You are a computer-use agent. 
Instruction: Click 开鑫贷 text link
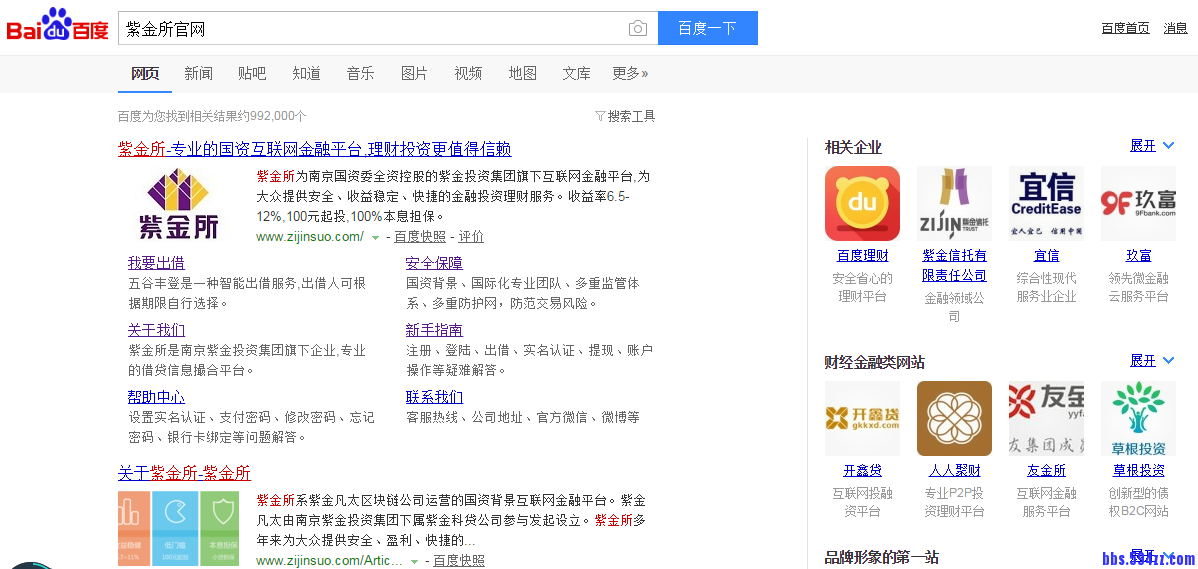tap(862, 470)
